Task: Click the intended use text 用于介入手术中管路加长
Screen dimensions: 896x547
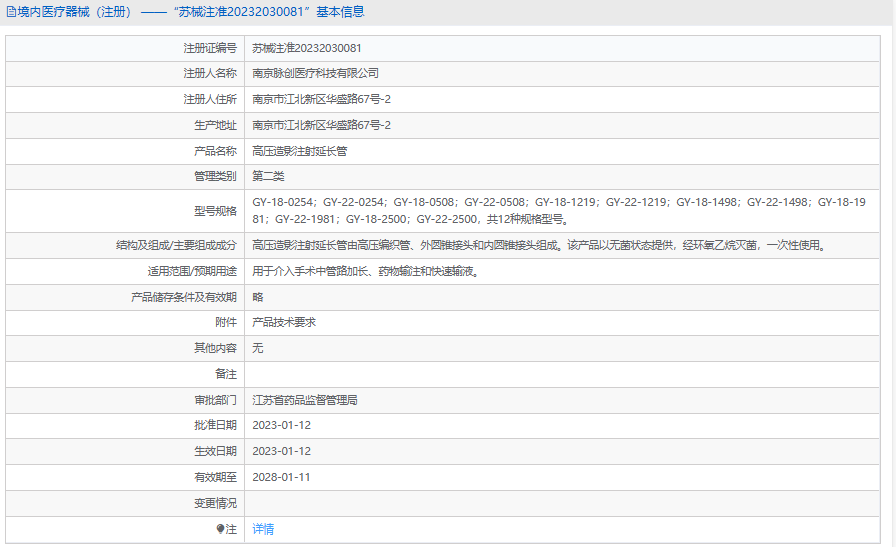Action: coord(366,271)
